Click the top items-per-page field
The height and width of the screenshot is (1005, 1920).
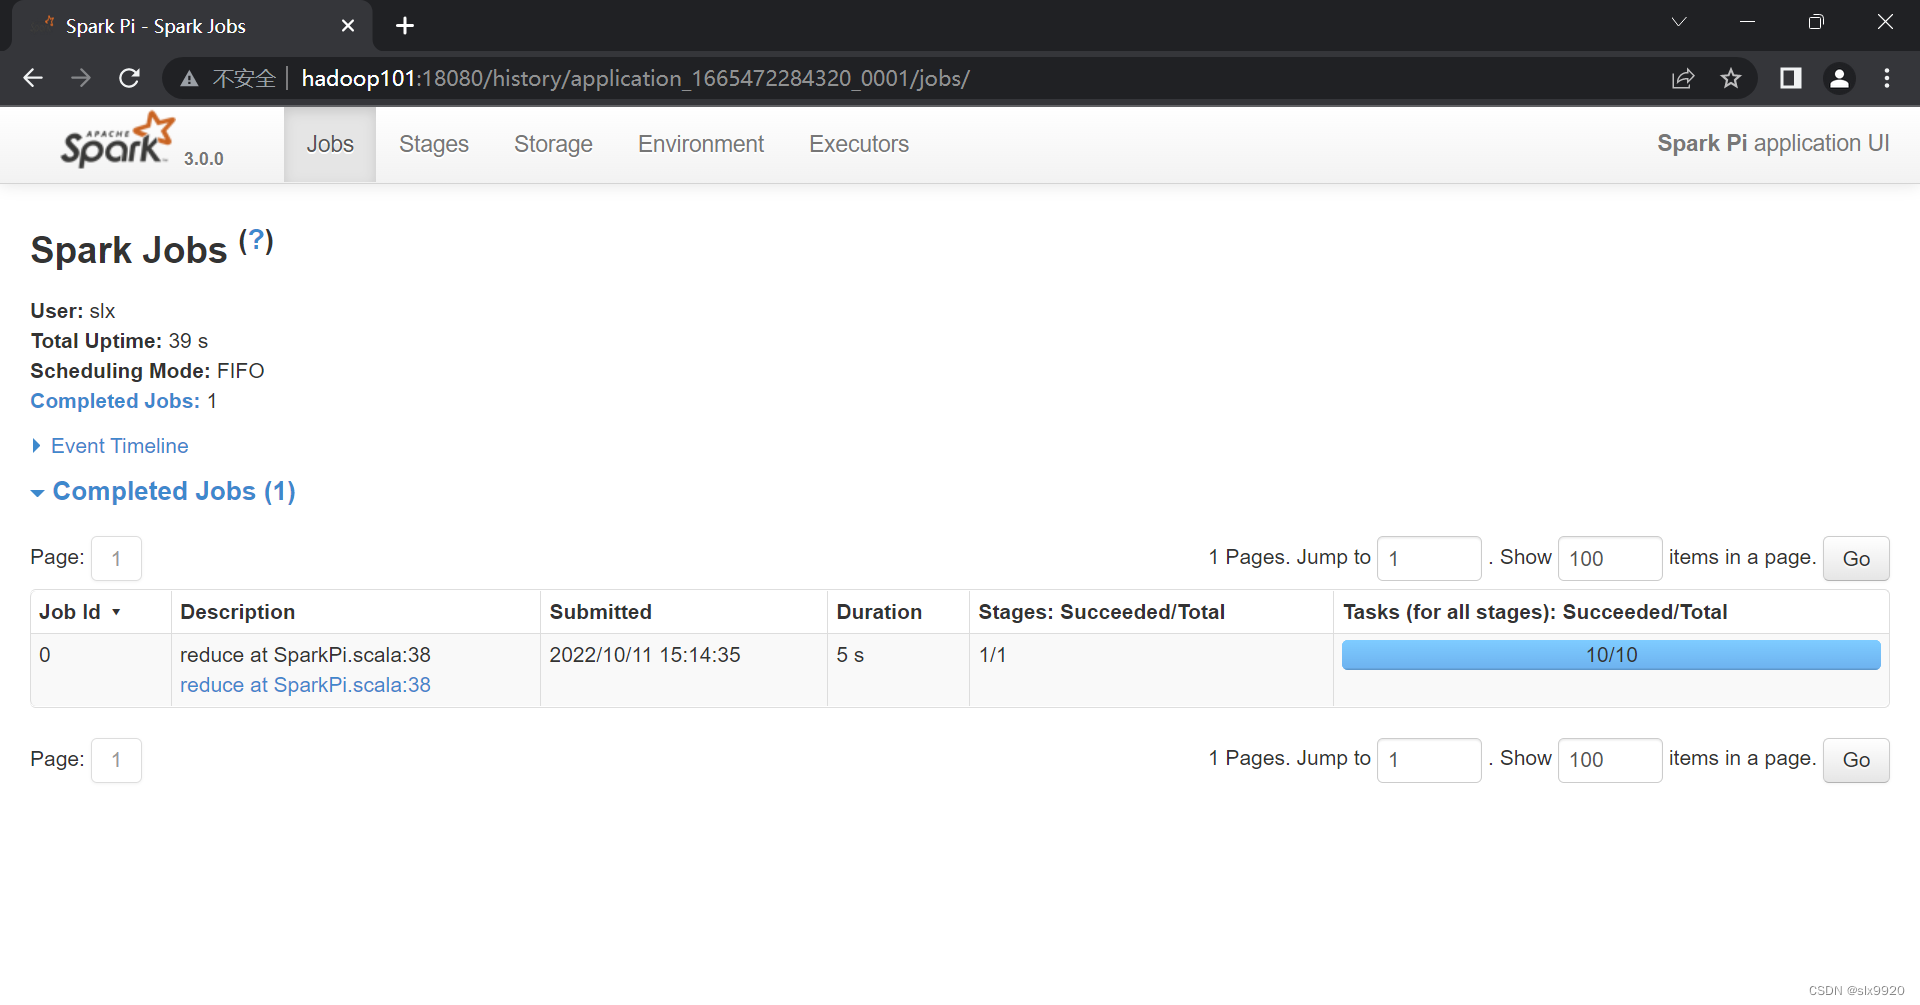1610,558
